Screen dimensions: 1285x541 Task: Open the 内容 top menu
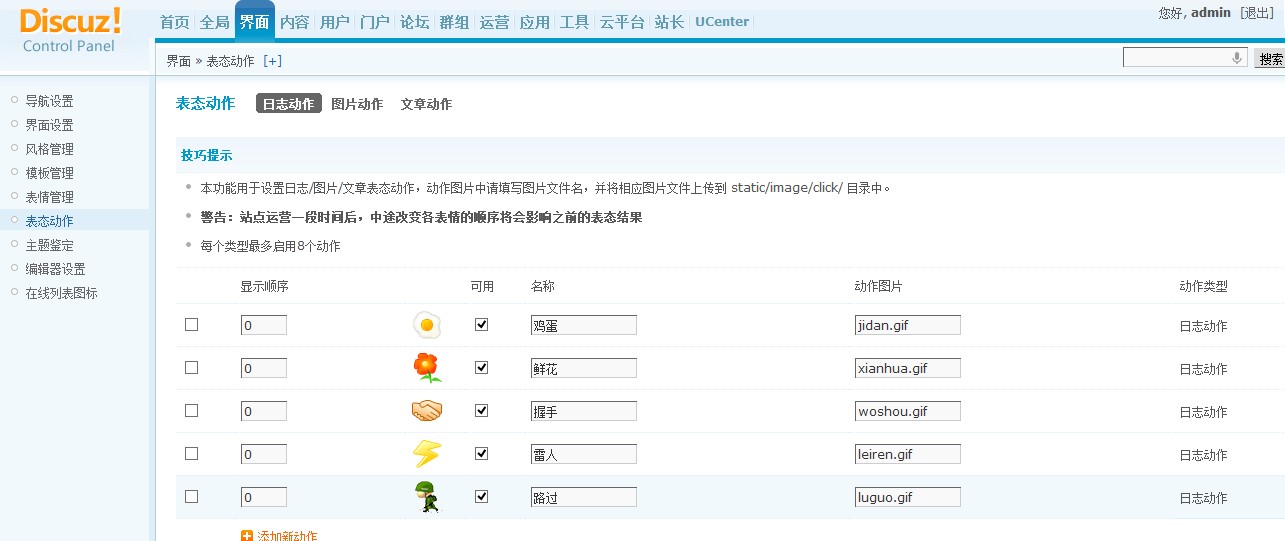[295, 22]
